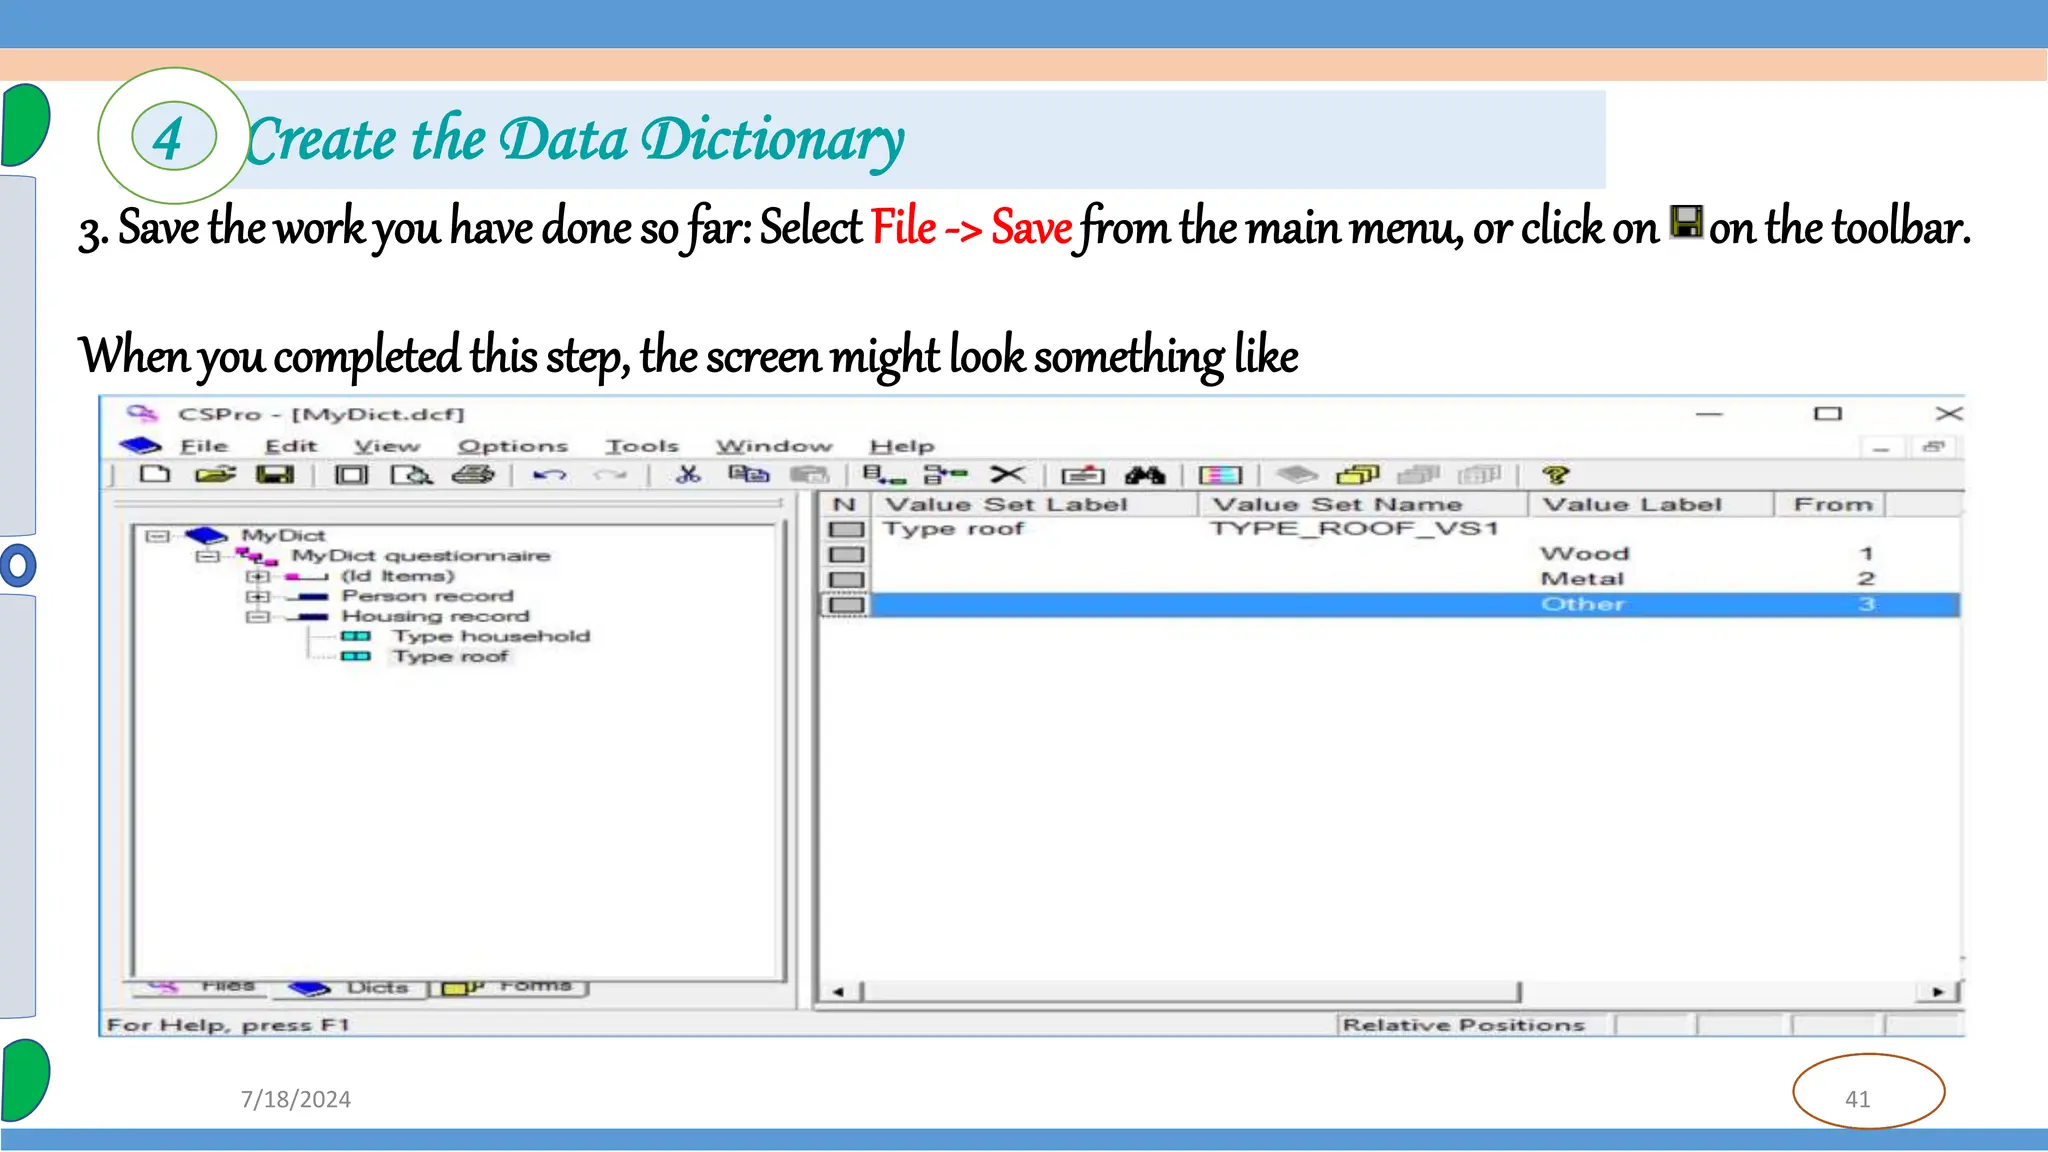
Task: Expand the (Id Items) node
Action: pyautogui.click(x=258, y=576)
